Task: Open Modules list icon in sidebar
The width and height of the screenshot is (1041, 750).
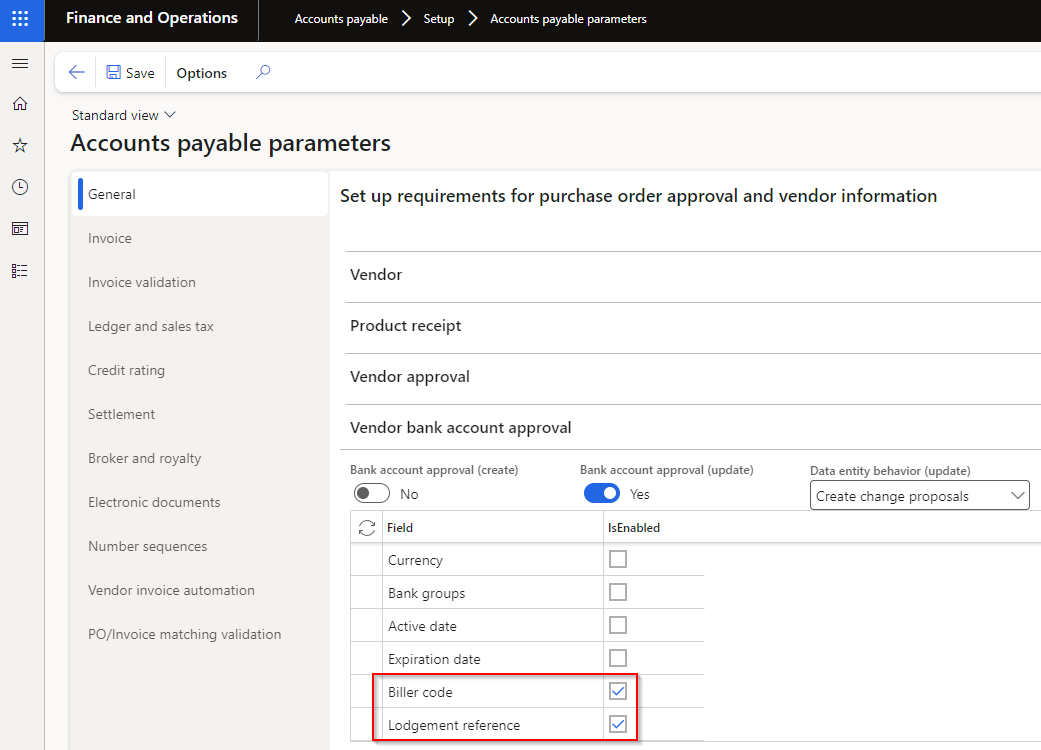Action: tap(20, 270)
